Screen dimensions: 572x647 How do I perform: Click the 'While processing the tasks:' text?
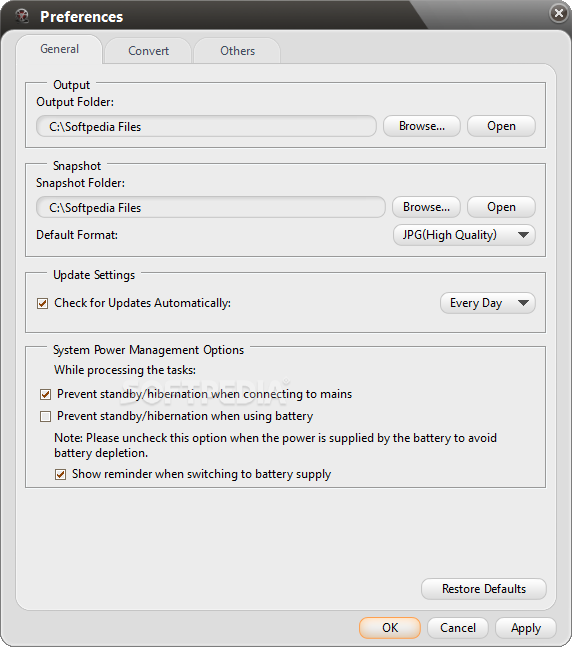click(x=125, y=370)
